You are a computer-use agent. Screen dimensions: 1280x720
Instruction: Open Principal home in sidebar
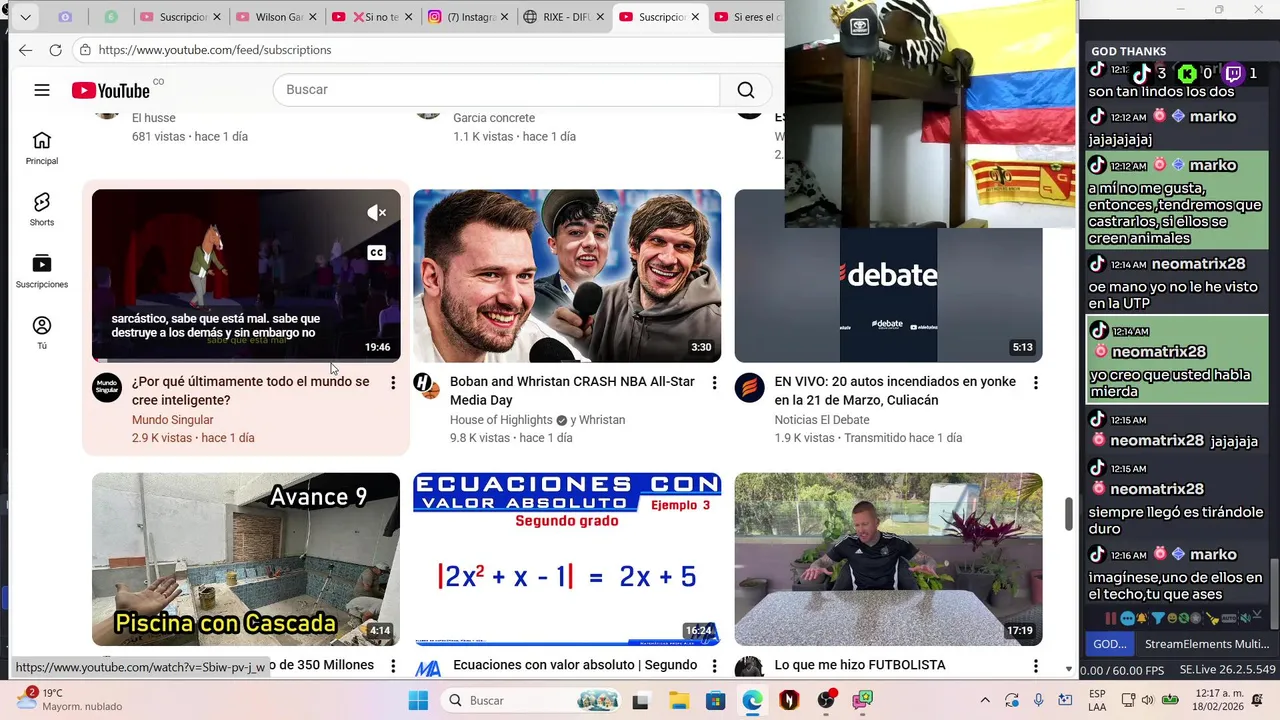(x=42, y=148)
